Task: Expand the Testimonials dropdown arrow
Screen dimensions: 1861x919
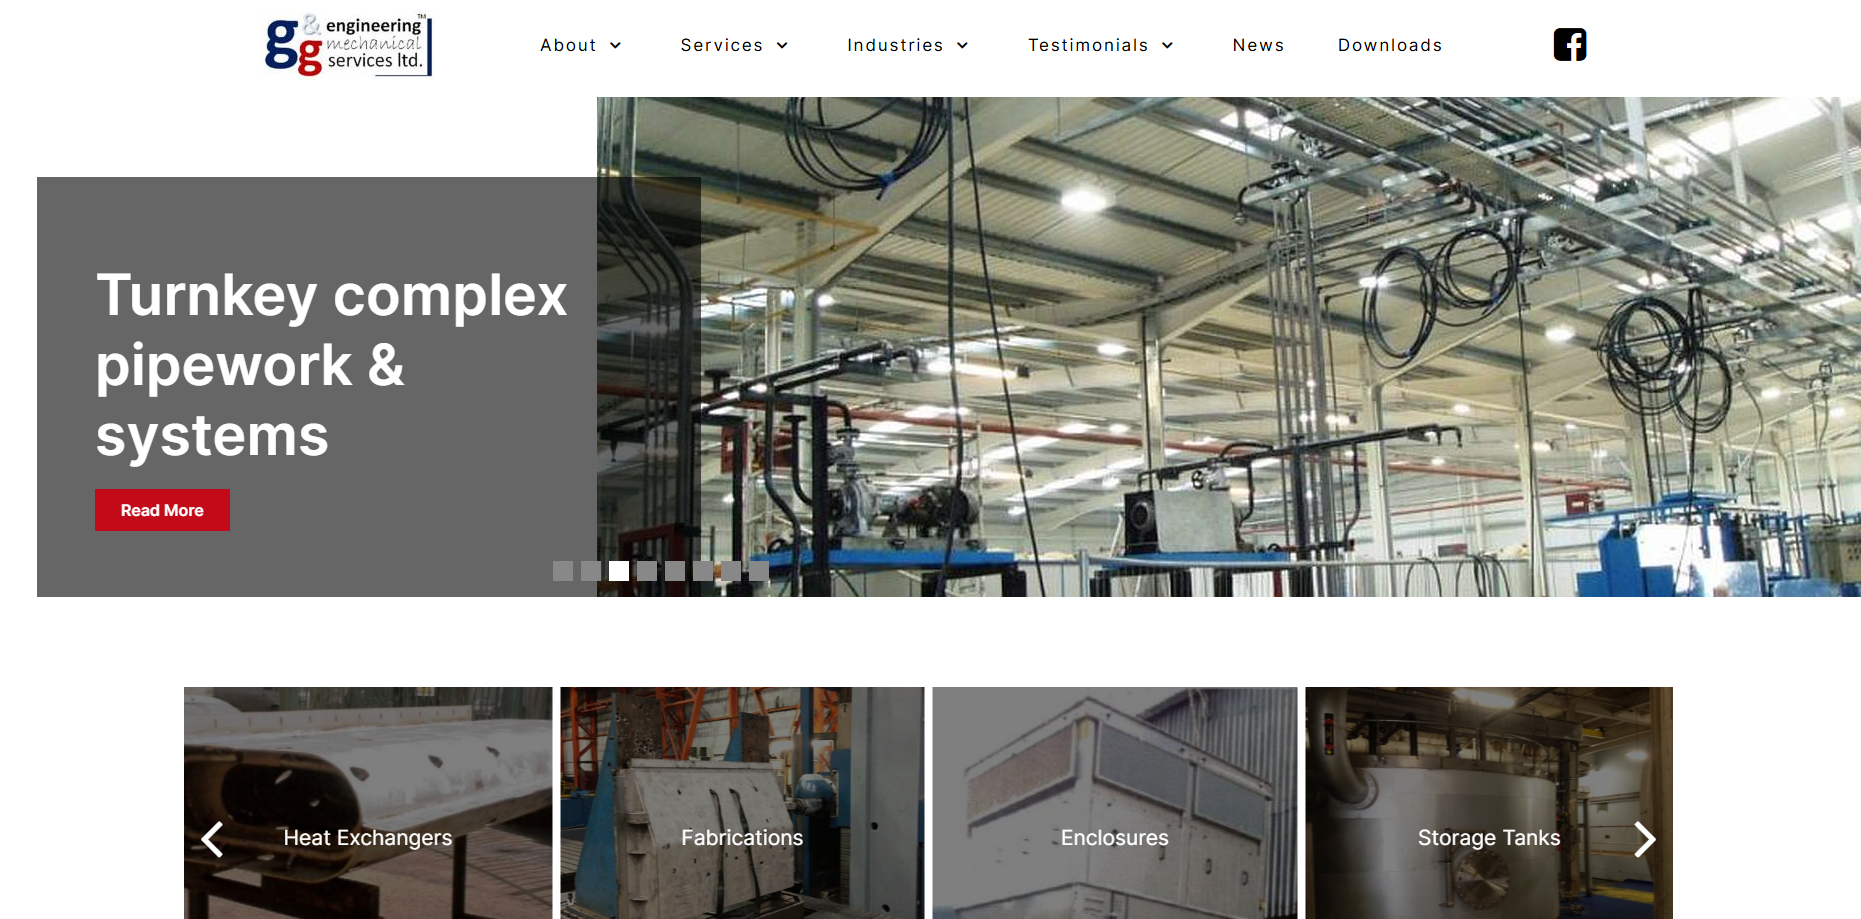Action: coord(1168,46)
